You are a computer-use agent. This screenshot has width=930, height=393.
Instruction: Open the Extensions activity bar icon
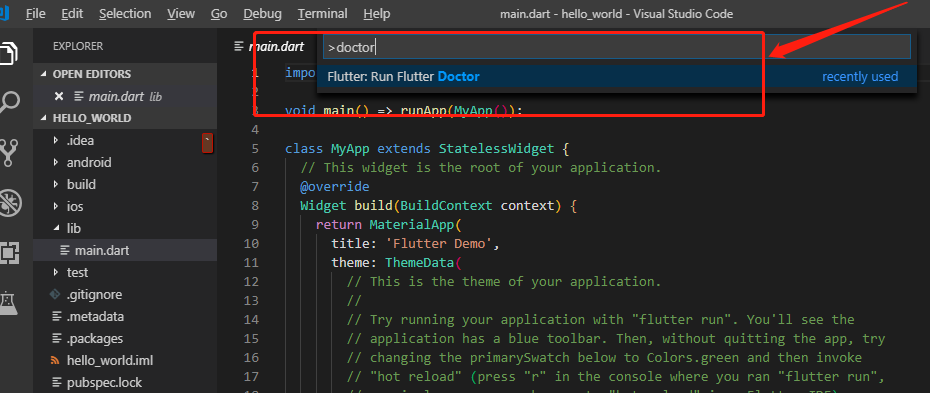(x=9, y=253)
